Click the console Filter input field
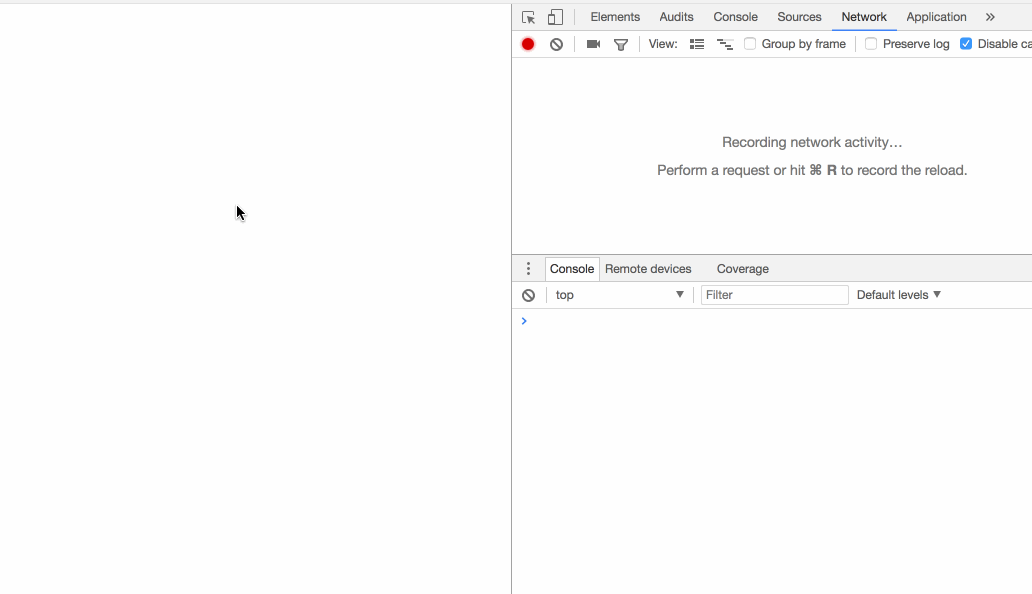1032x594 pixels. (774, 294)
